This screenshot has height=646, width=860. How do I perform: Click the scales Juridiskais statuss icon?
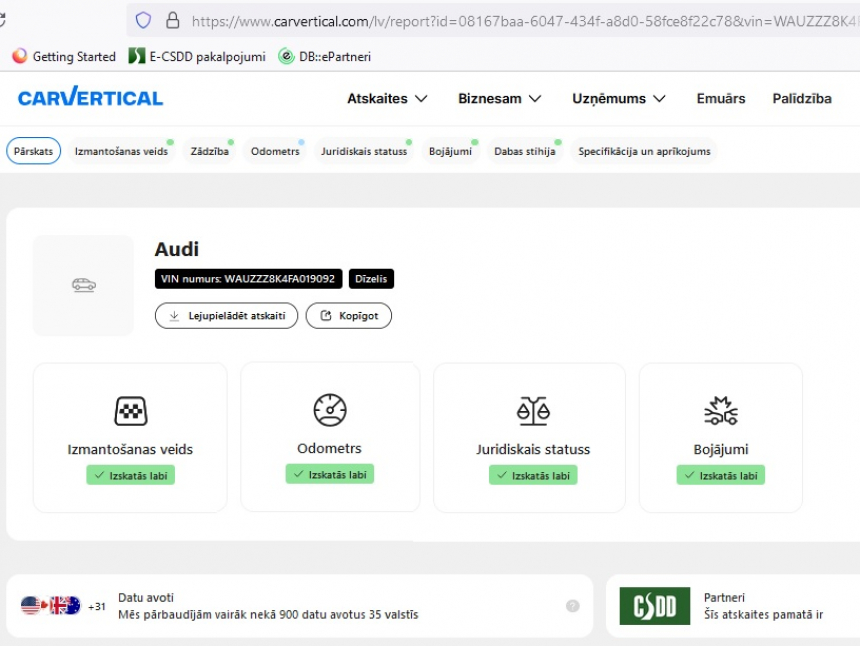point(533,411)
